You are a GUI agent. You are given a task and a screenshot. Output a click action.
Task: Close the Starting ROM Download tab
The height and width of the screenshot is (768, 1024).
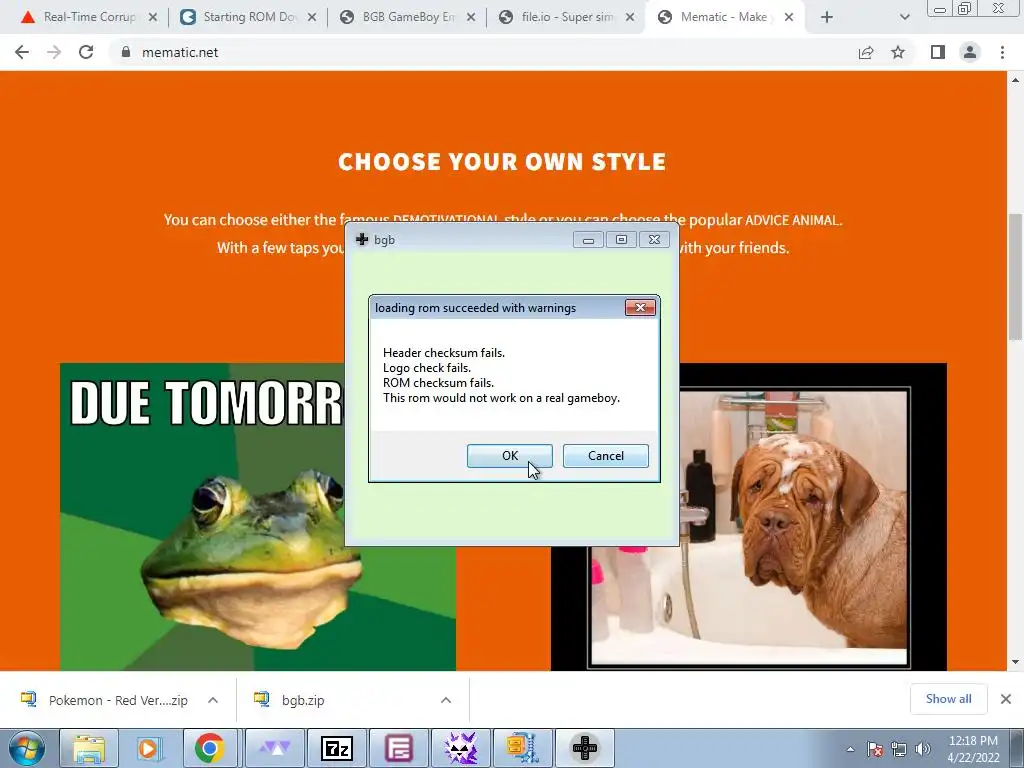(x=312, y=18)
